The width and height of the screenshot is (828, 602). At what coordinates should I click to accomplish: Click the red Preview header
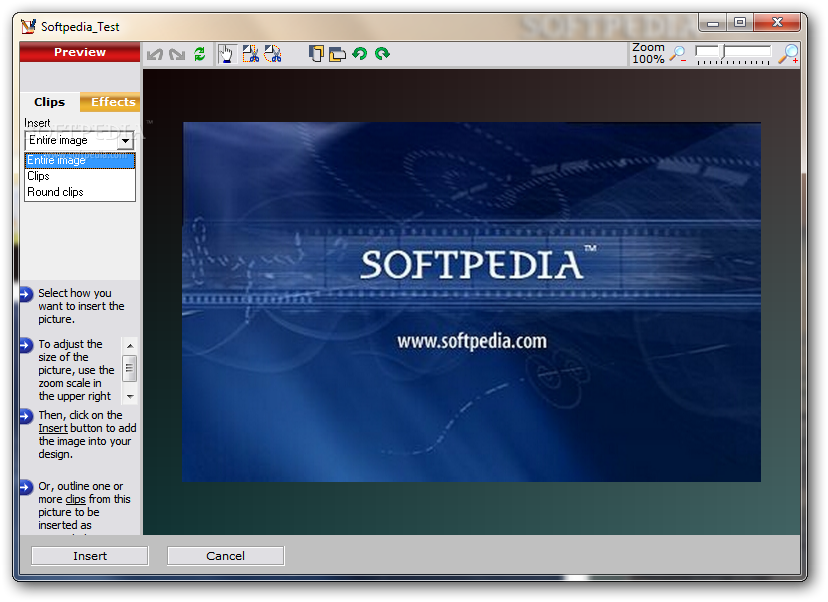[x=80, y=52]
